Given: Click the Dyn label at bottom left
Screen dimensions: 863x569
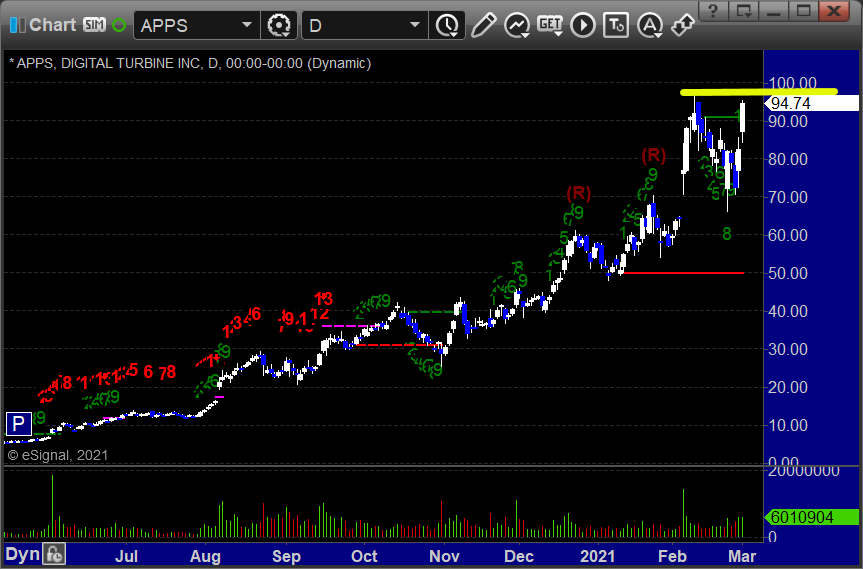Looking at the screenshot, I should coord(23,554).
